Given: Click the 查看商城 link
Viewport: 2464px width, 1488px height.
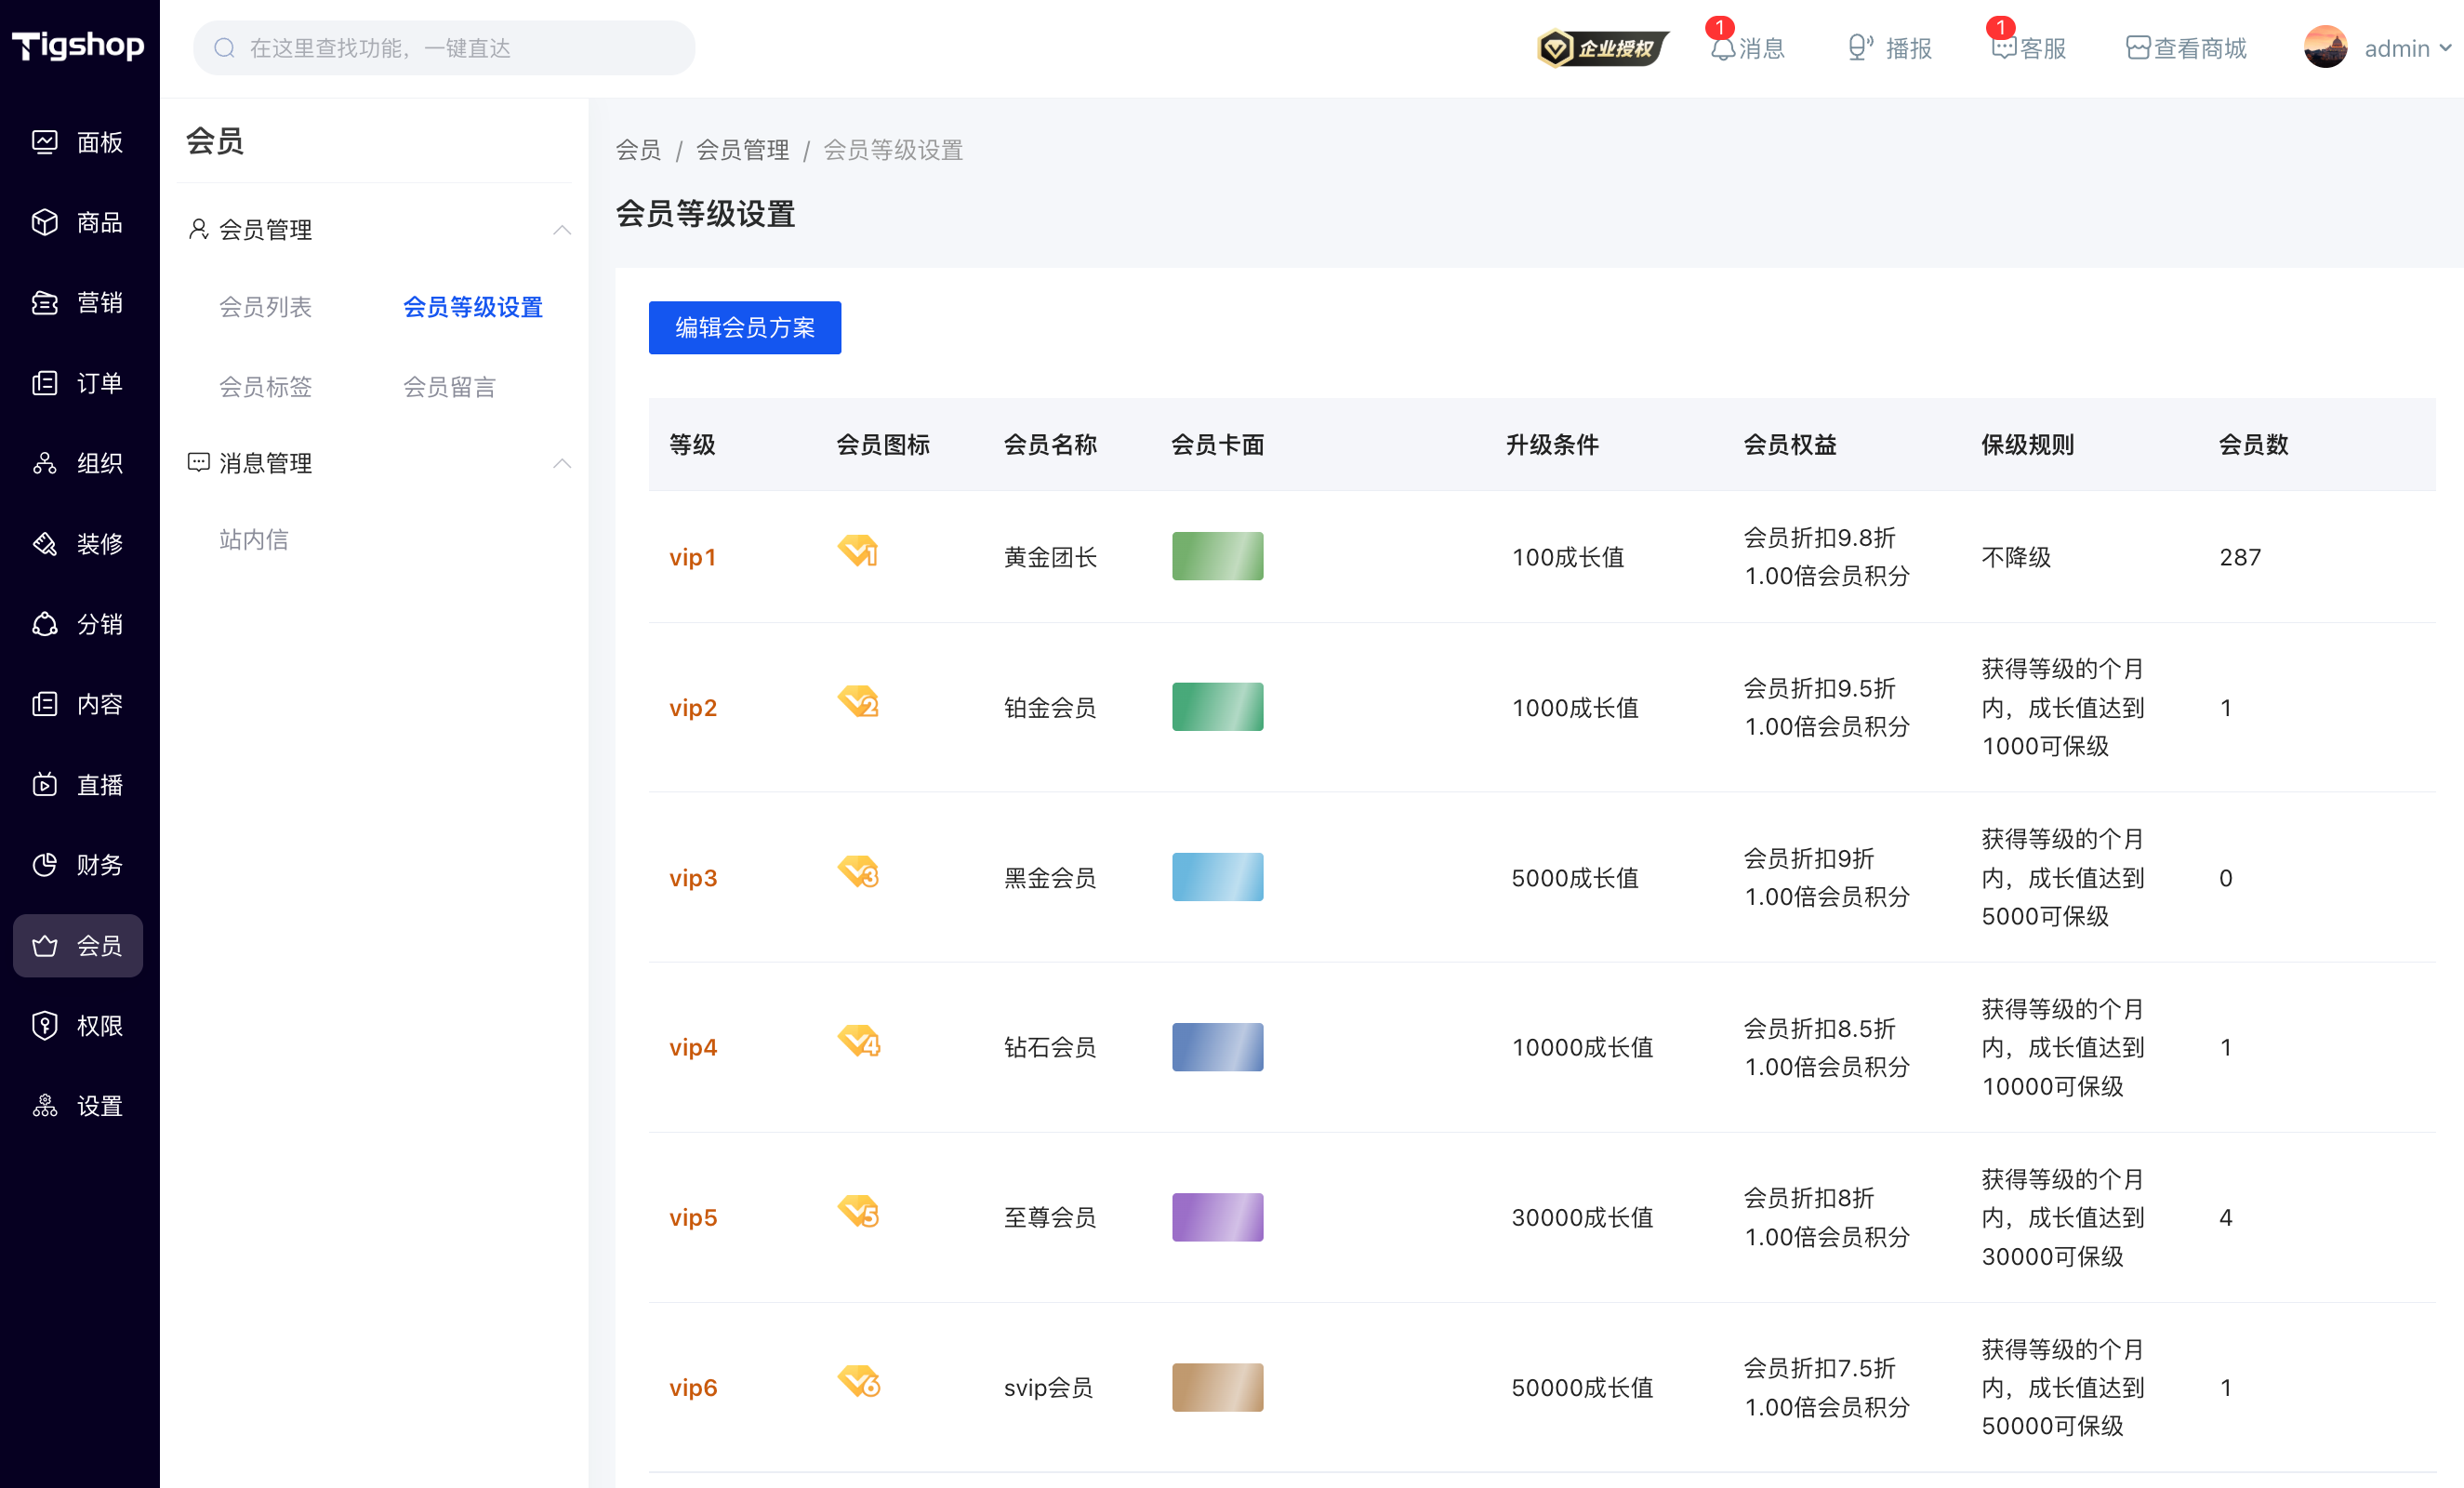Looking at the screenshot, I should [2186, 48].
